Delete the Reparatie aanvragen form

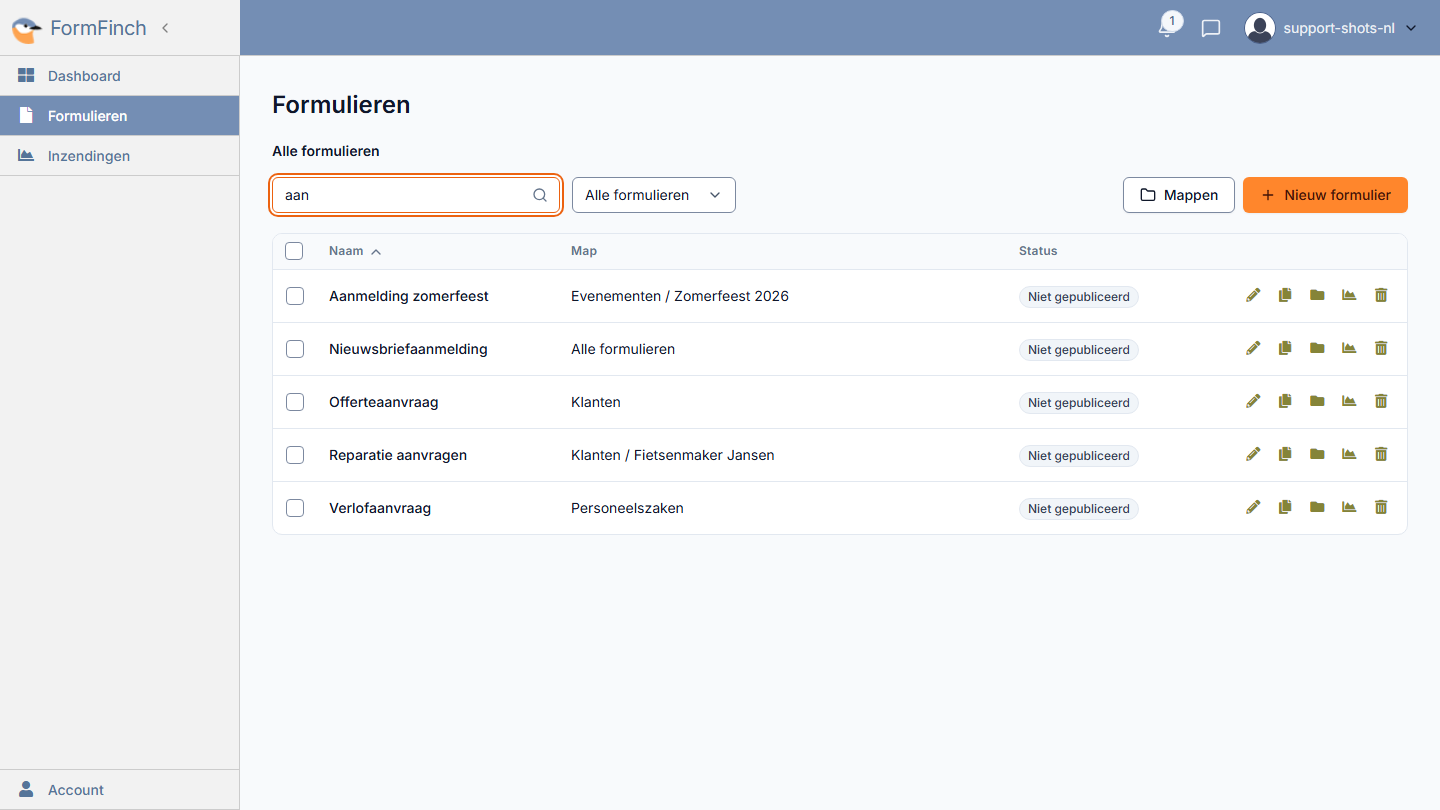[x=1381, y=454]
